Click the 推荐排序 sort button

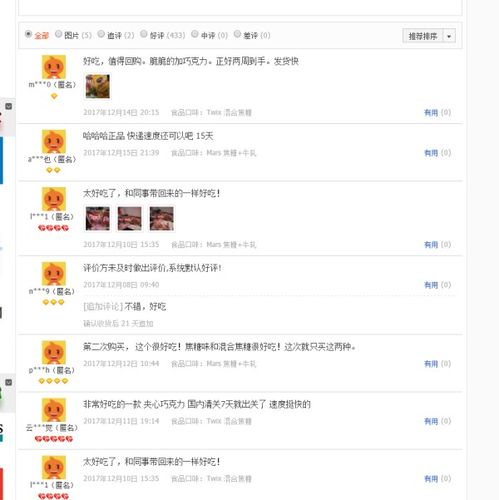(423, 36)
